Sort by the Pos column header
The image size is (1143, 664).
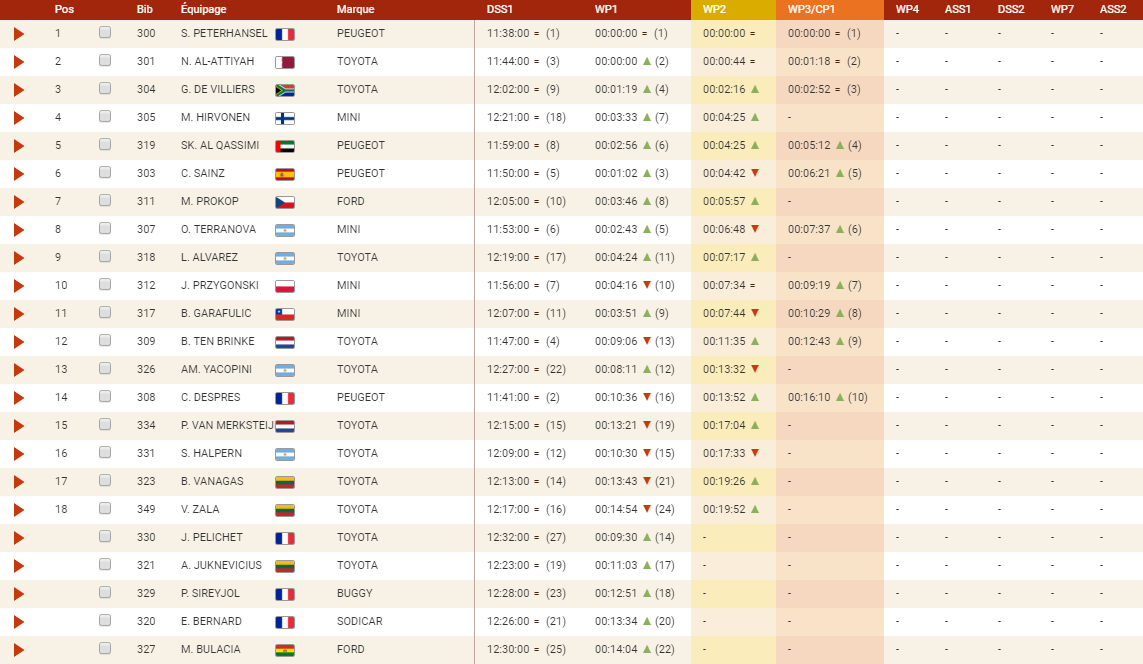[64, 9]
